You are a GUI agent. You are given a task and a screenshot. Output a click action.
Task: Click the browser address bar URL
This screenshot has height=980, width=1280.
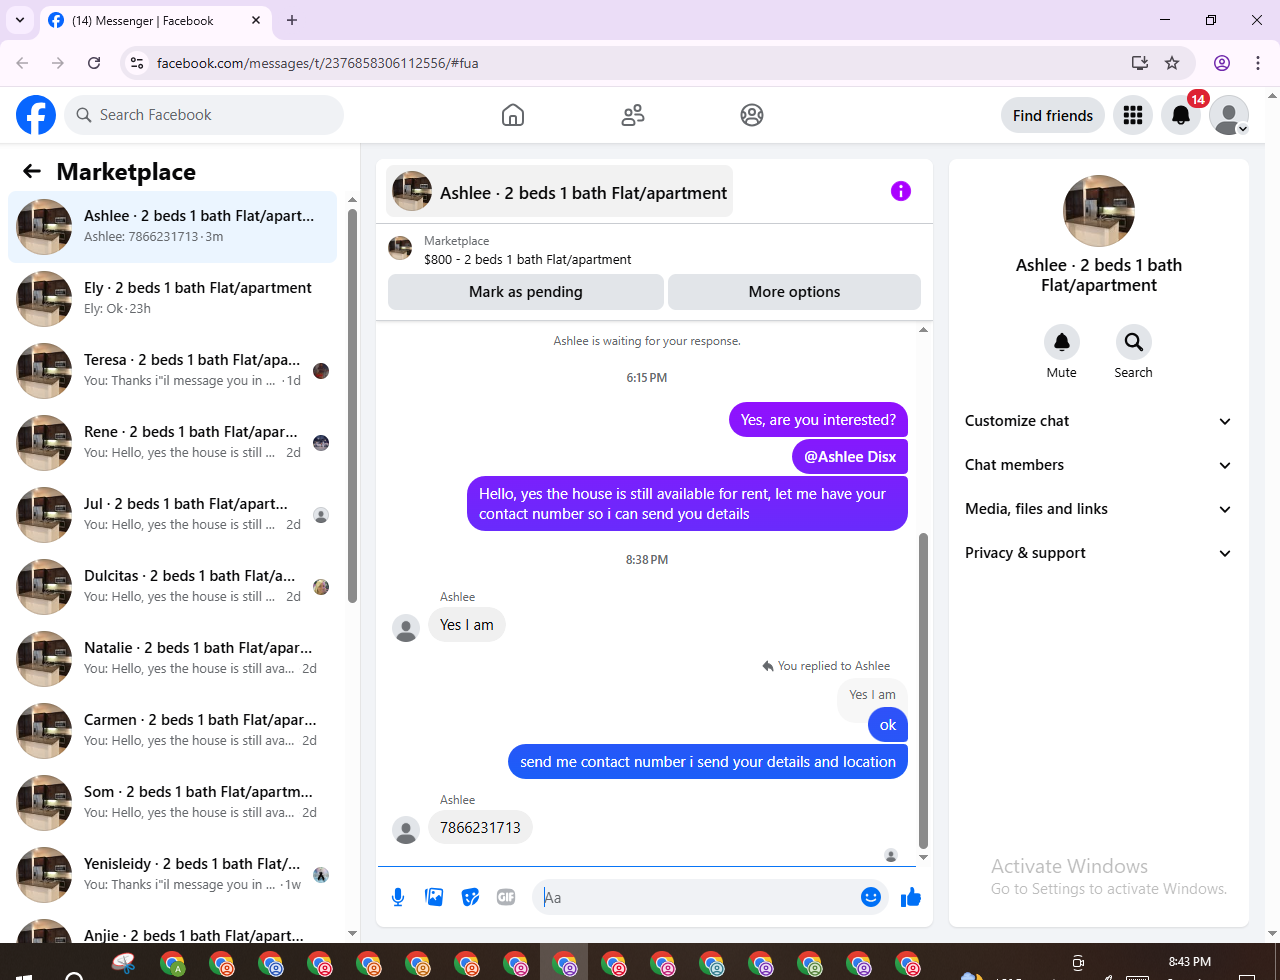pos(318,63)
